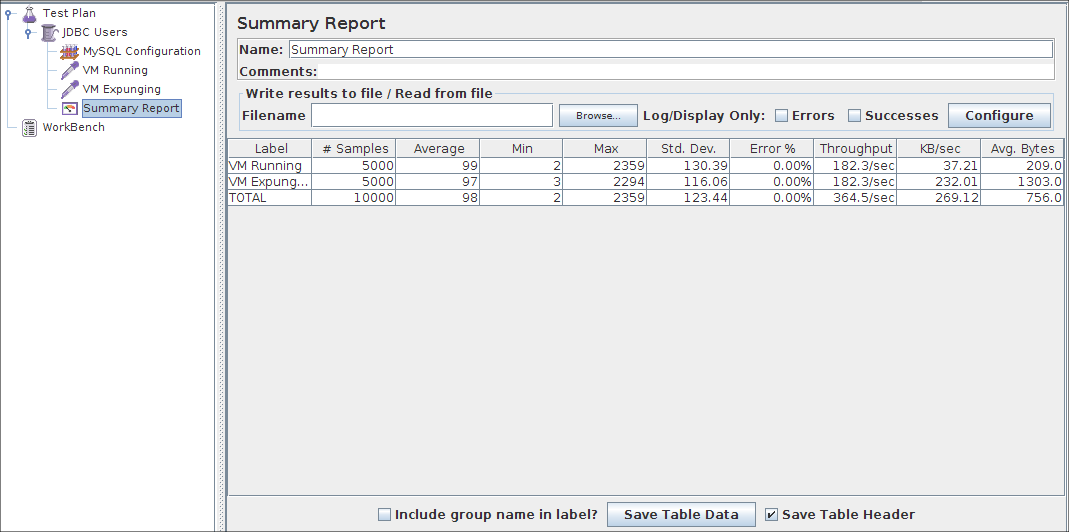Select the MySQL Configuration tree label

click(141, 51)
